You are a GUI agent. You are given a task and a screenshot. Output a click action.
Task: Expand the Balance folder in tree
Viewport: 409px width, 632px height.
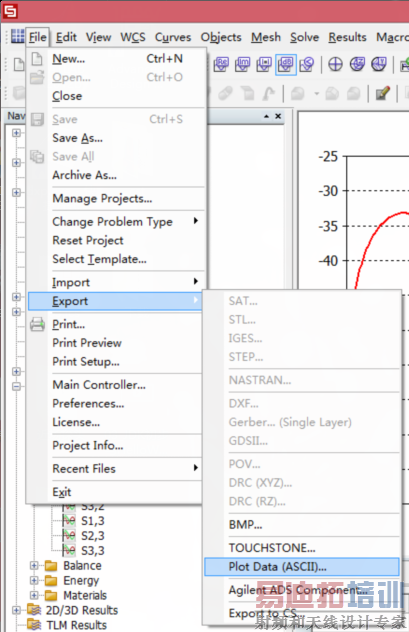click(34, 565)
